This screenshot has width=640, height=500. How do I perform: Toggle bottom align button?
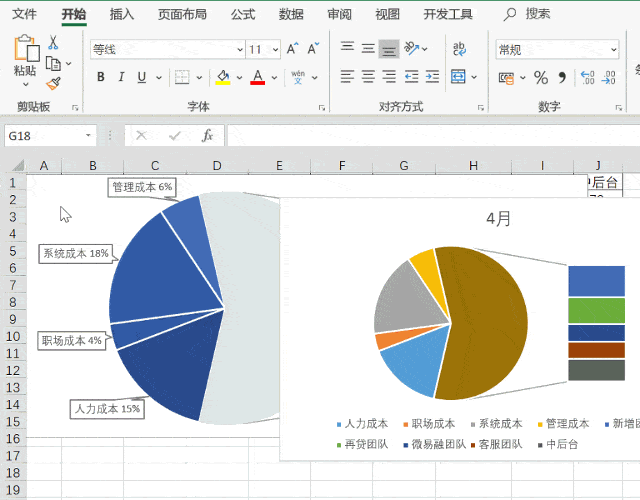point(389,49)
